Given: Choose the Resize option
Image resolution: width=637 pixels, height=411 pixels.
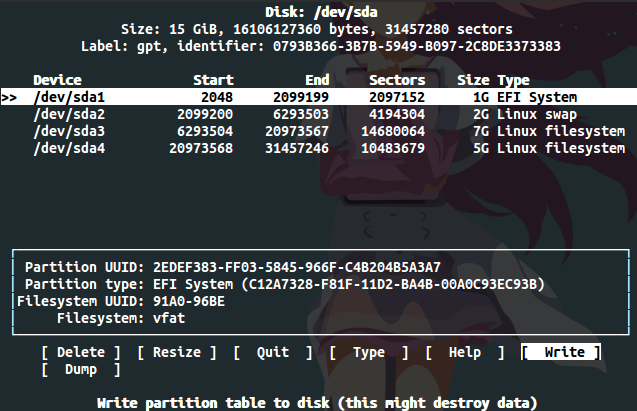Looking at the screenshot, I should click(x=177, y=353).
